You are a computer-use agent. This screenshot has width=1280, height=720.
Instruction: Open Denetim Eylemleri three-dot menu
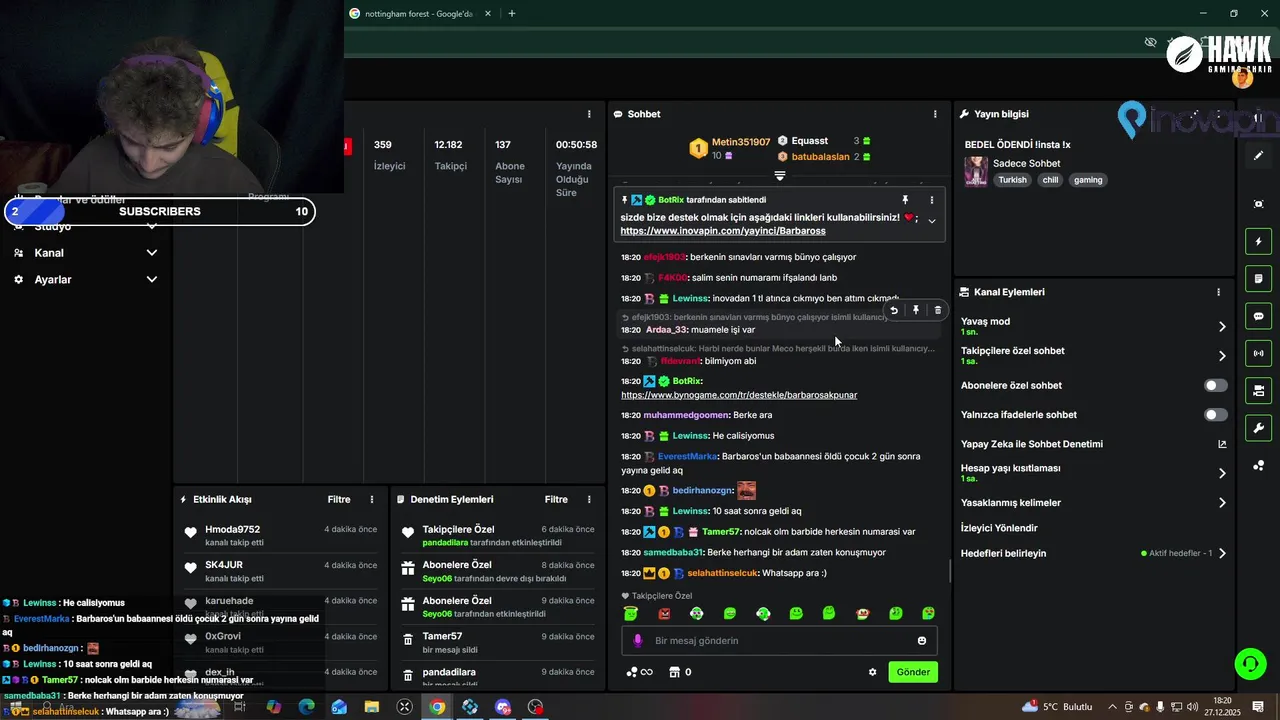589,499
